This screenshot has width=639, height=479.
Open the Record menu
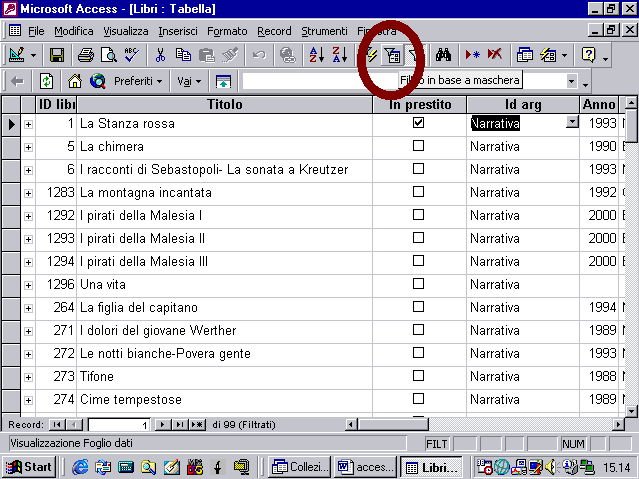click(274, 31)
